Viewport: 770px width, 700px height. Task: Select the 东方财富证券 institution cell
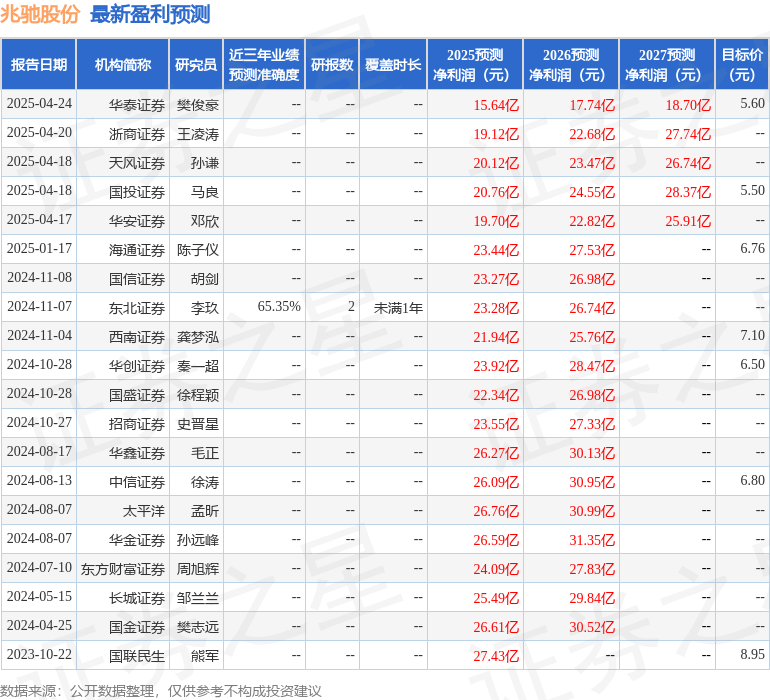coord(123,568)
